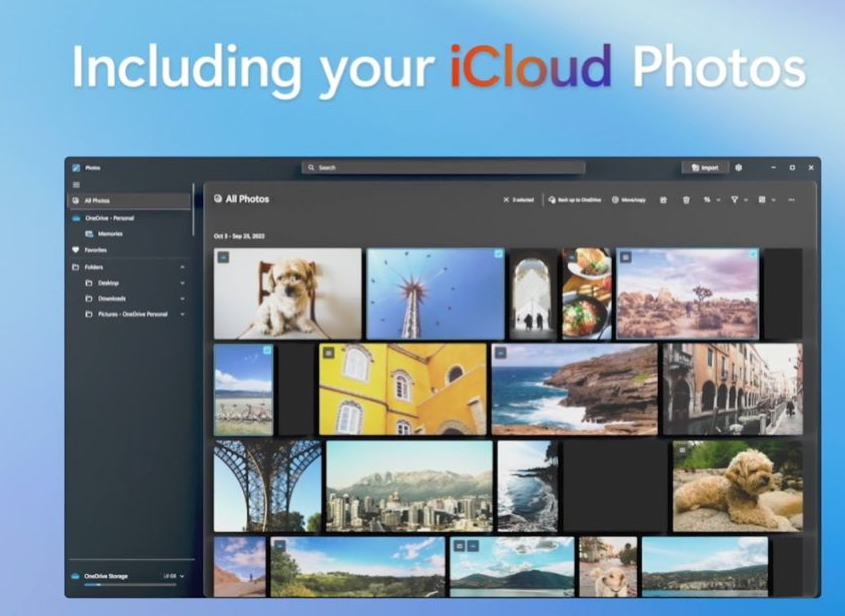Toggle checkbox on the beach bicycles photo
Screen dimensions: 845x616
coord(267,350)
